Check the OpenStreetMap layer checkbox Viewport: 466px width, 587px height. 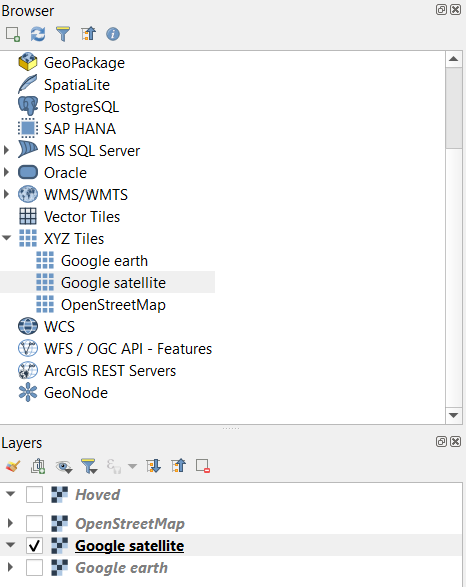pyautogui.click(x=34, y=523)
